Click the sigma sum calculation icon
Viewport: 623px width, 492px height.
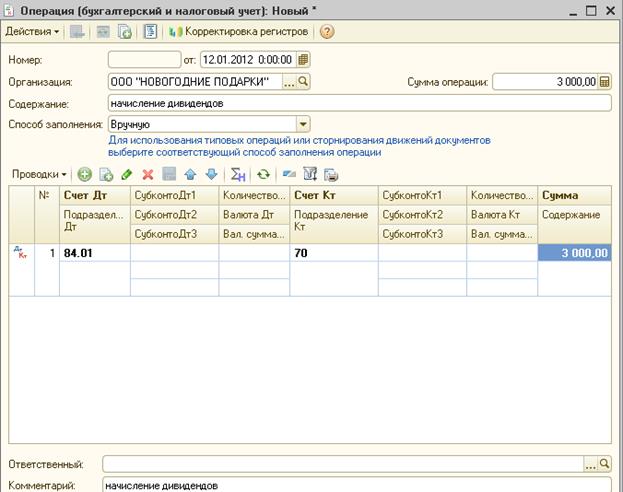(238, 174)
